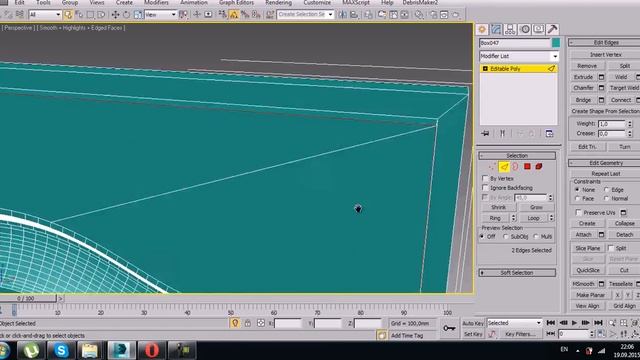Click the key icon for Set Keys
The width and height of the screenshot is (640, 360).
[x=449, y=328]
